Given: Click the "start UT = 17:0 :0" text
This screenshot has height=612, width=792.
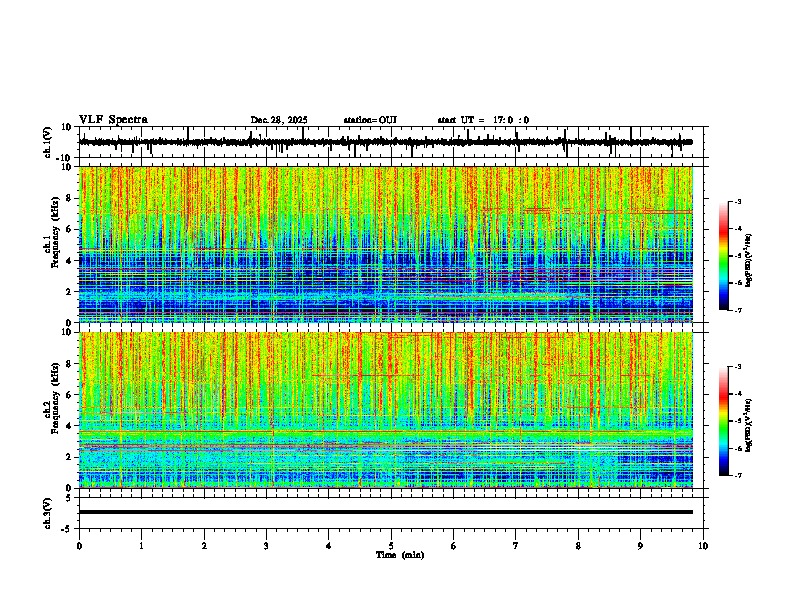Looking at the screenshot, I should [483, 120].
